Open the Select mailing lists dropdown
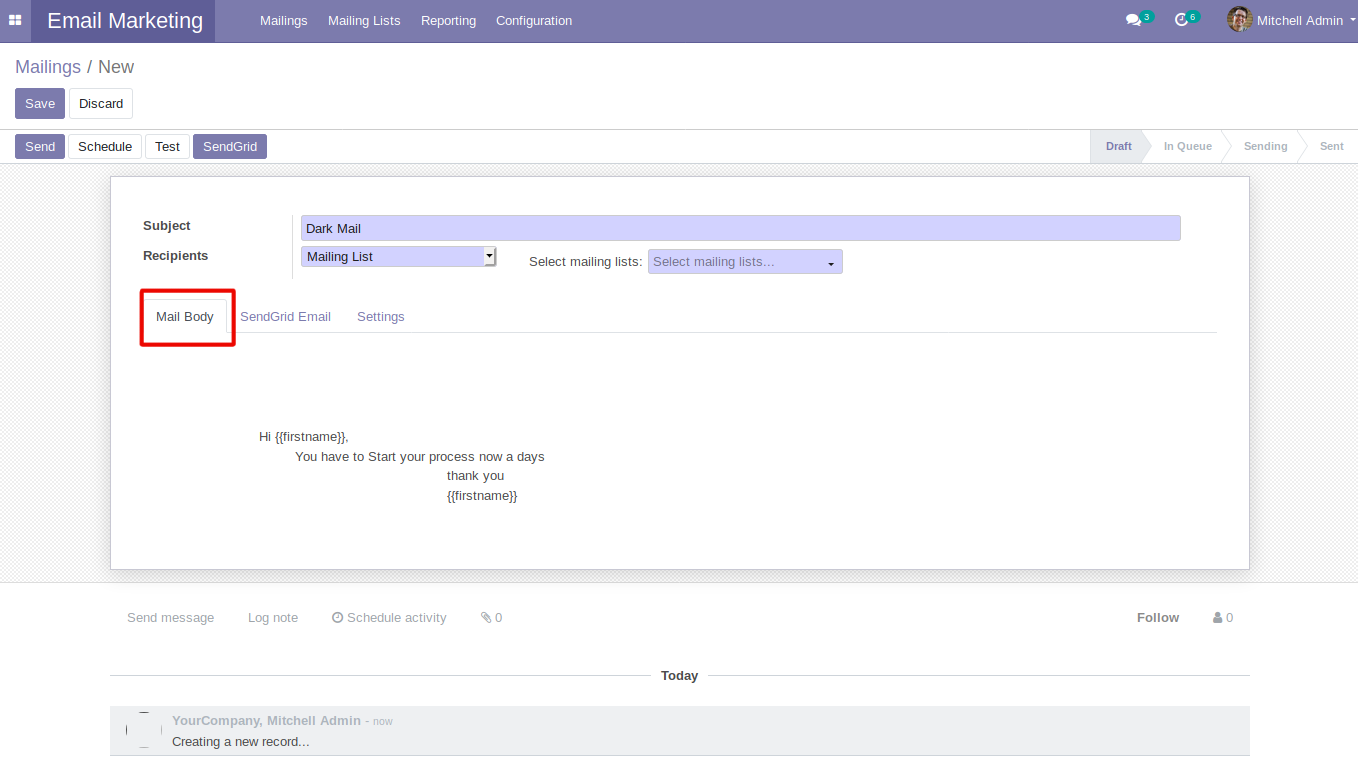Viewport: 1358px width, 768px height. click(x=745, y=262)
